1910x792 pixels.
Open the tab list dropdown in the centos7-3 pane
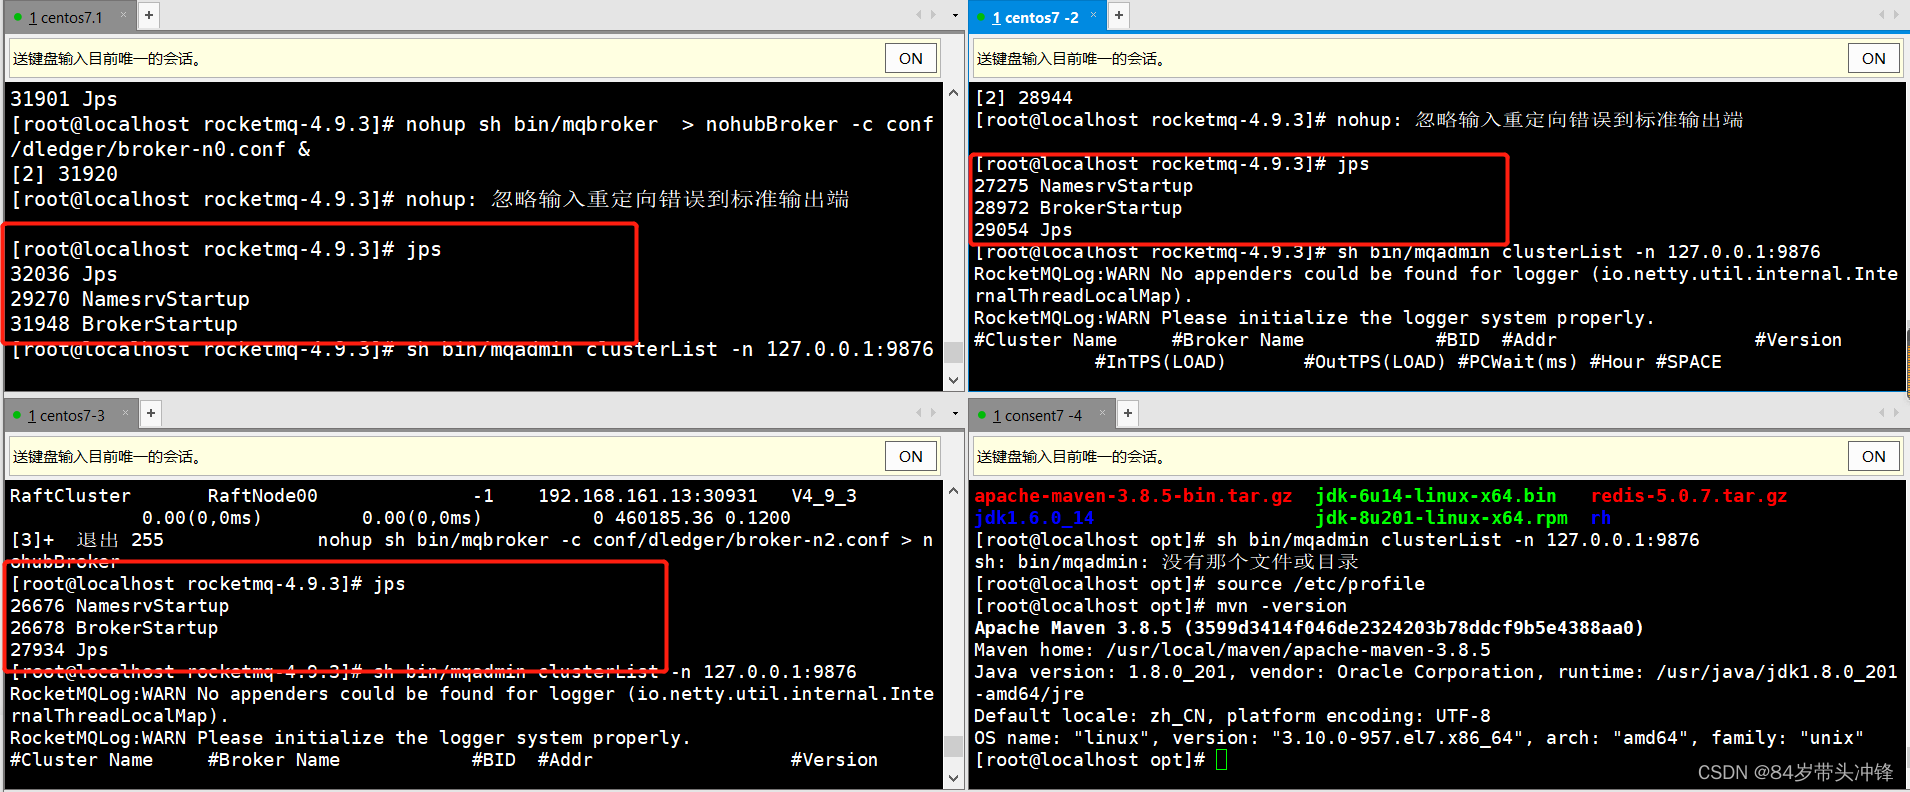point(955,413)
